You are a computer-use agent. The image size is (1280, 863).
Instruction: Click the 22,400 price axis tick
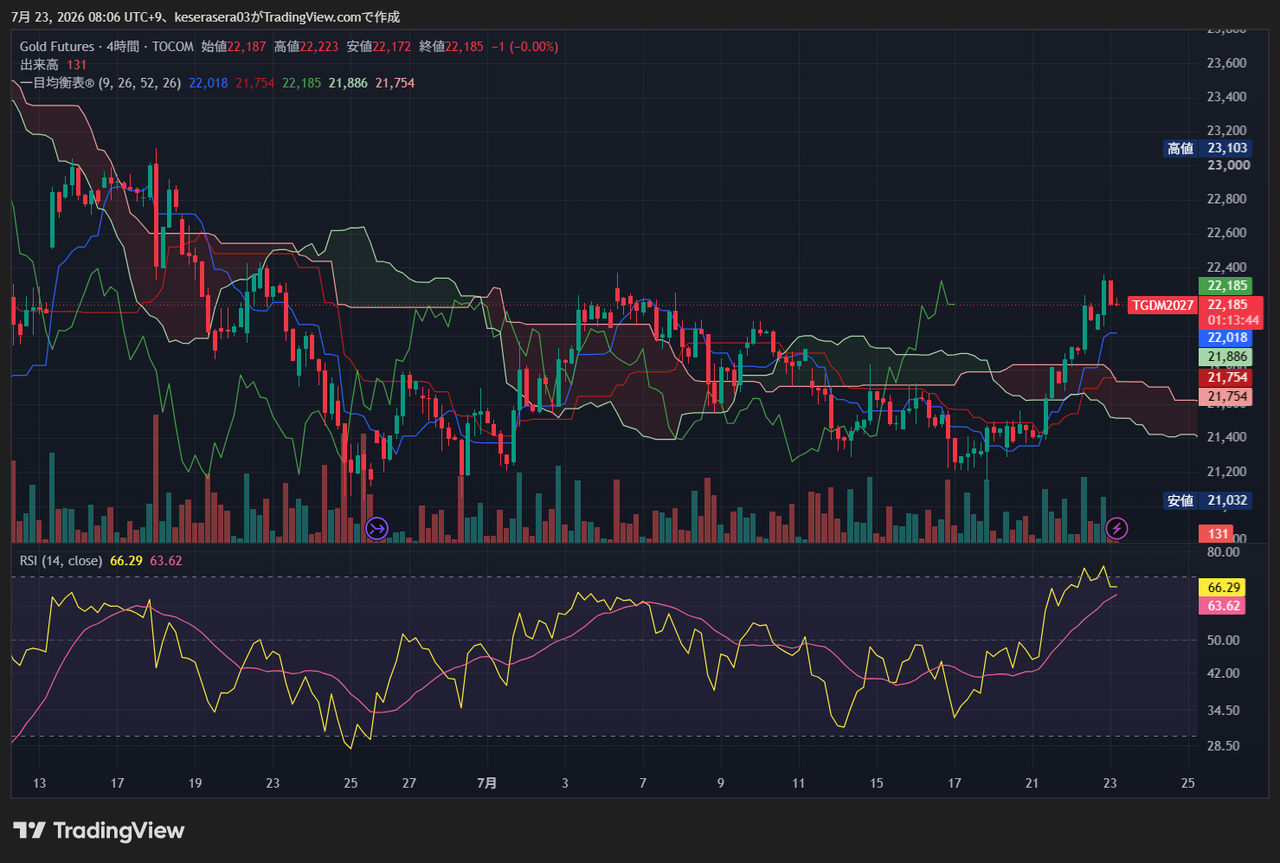(x=1227, y=267)
